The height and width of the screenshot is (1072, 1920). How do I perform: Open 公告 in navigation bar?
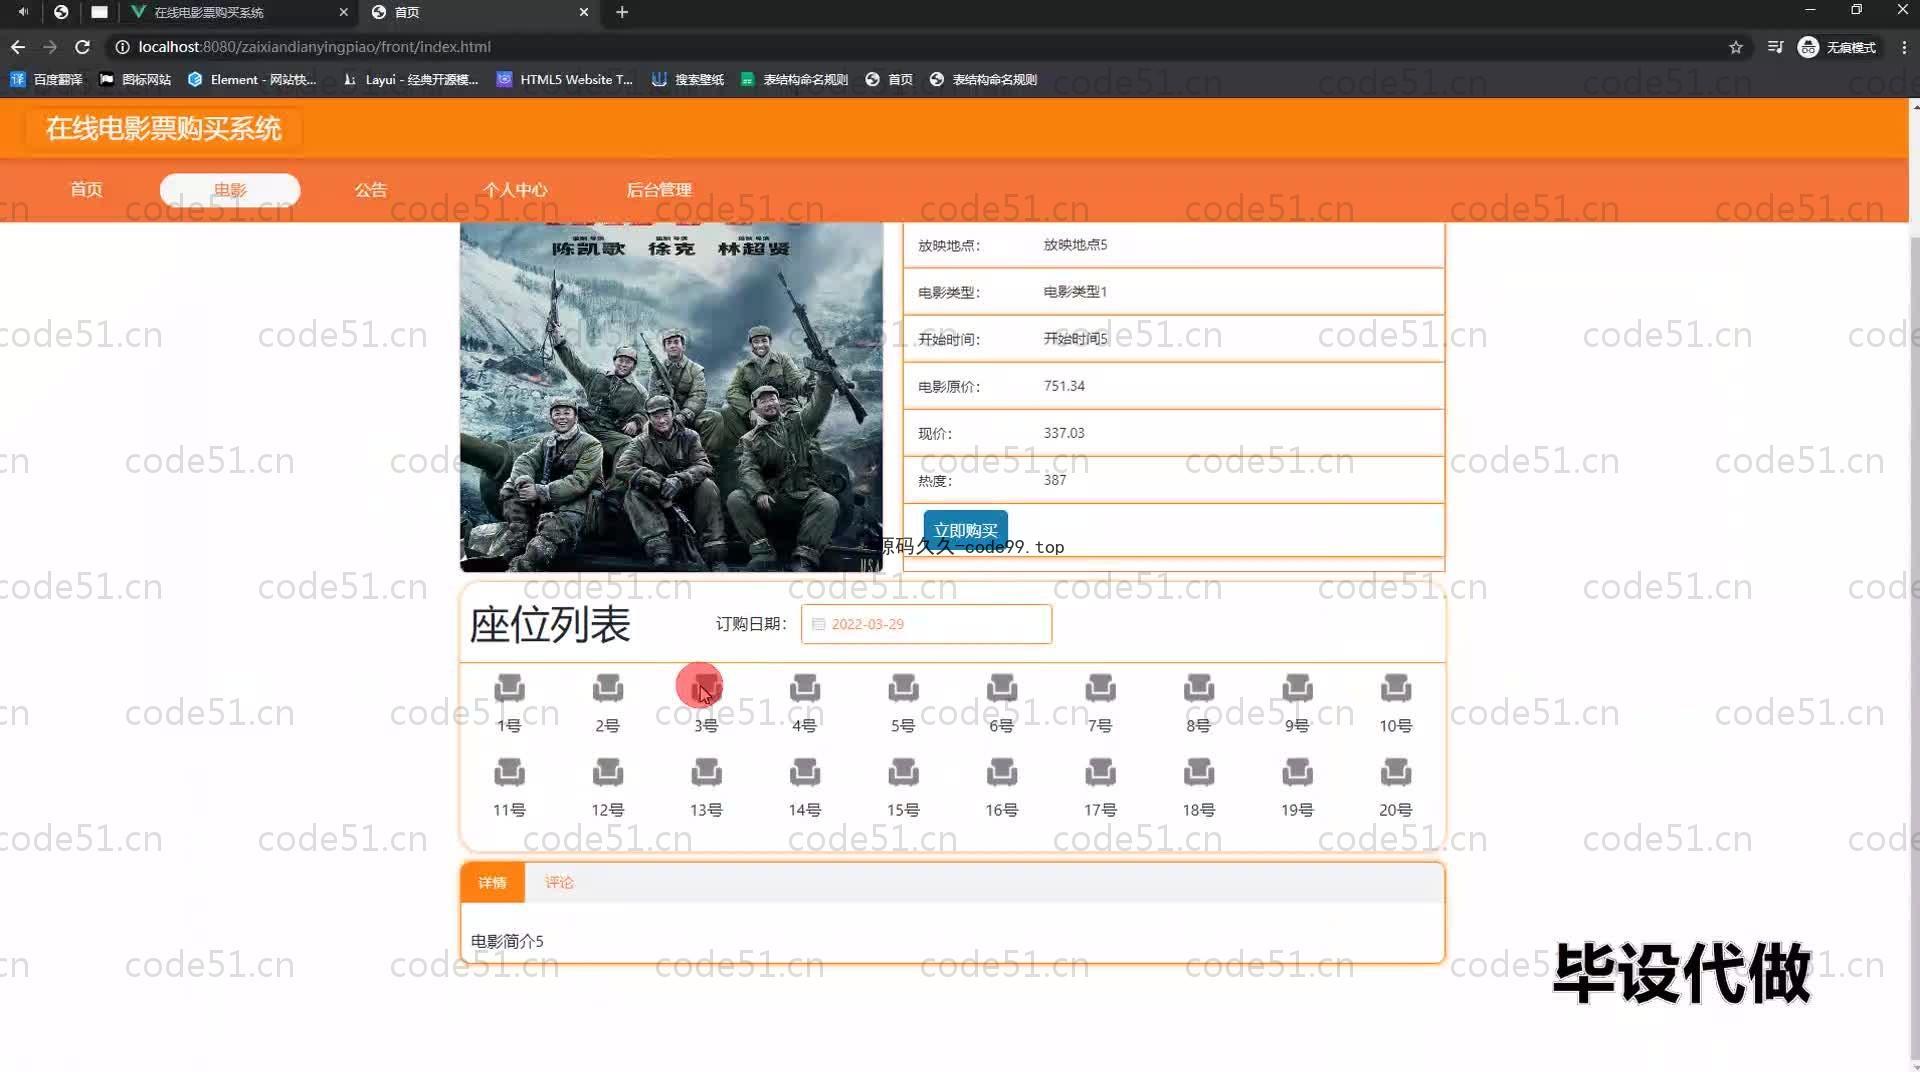point(371,190)
